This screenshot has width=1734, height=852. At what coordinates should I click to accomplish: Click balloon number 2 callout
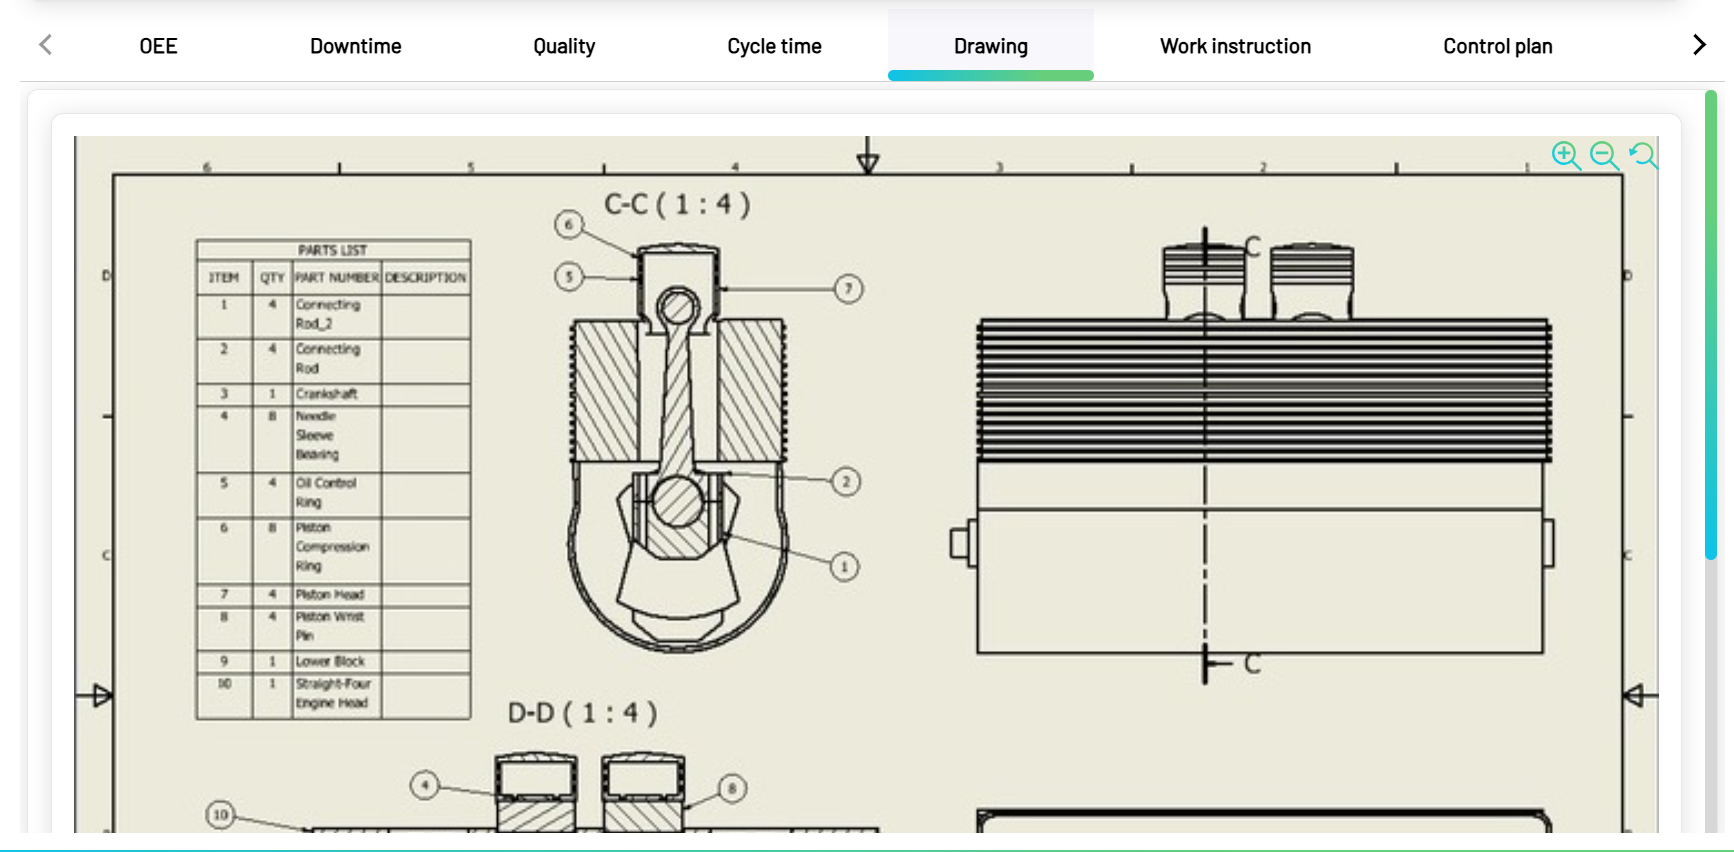(x=846, y=482)
